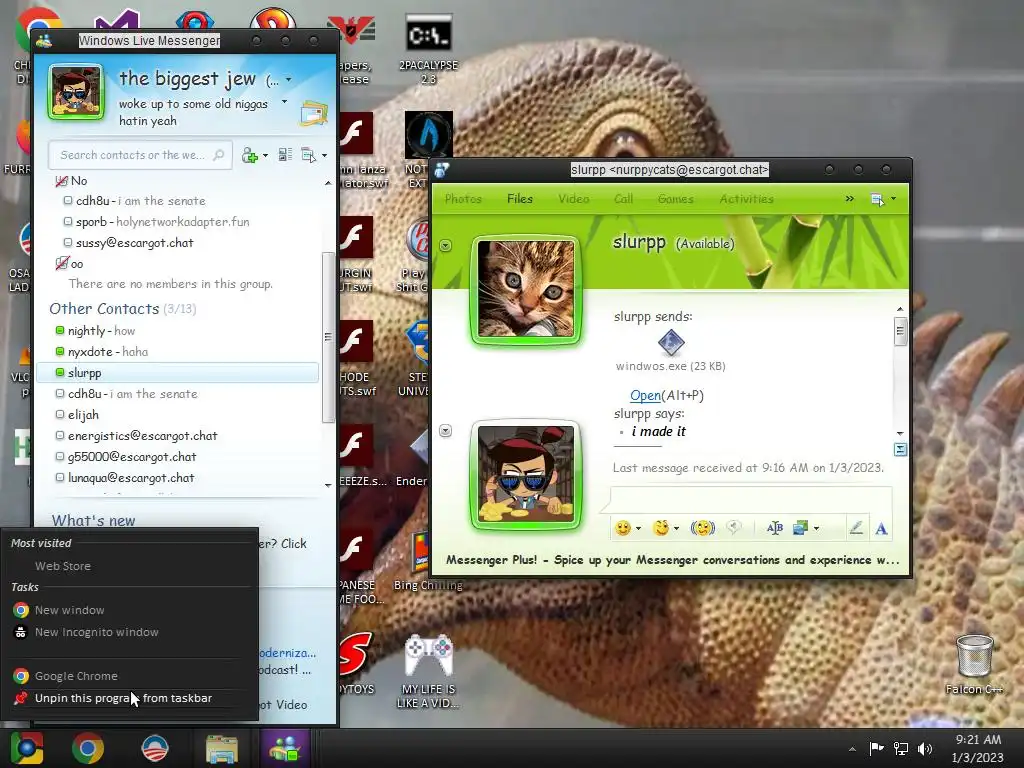
Task: Send a nudge in the slurpp chat
Action: pyautogui.click(x=703, y=528)
